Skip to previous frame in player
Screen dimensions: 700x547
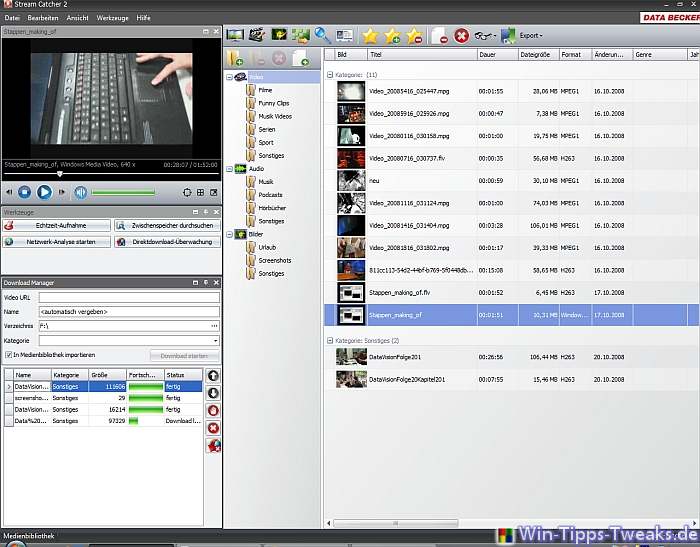[x=9, y=192]
